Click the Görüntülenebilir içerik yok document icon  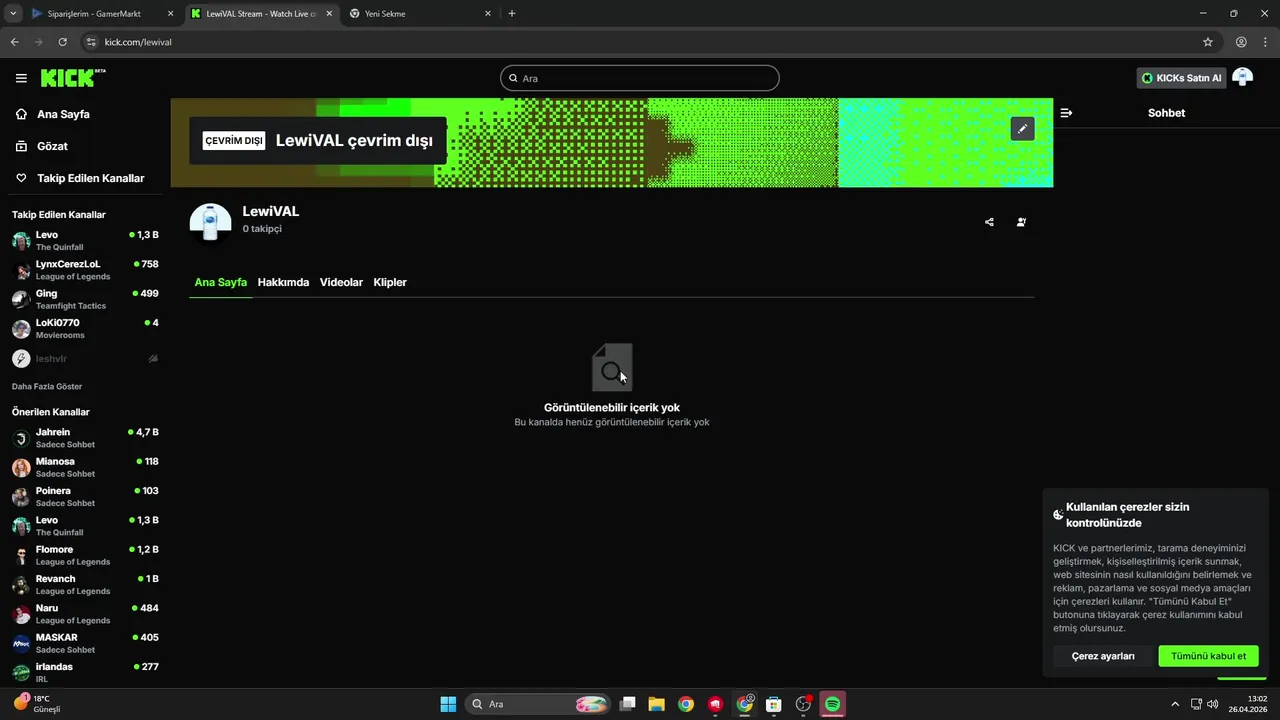coord(612,367)
